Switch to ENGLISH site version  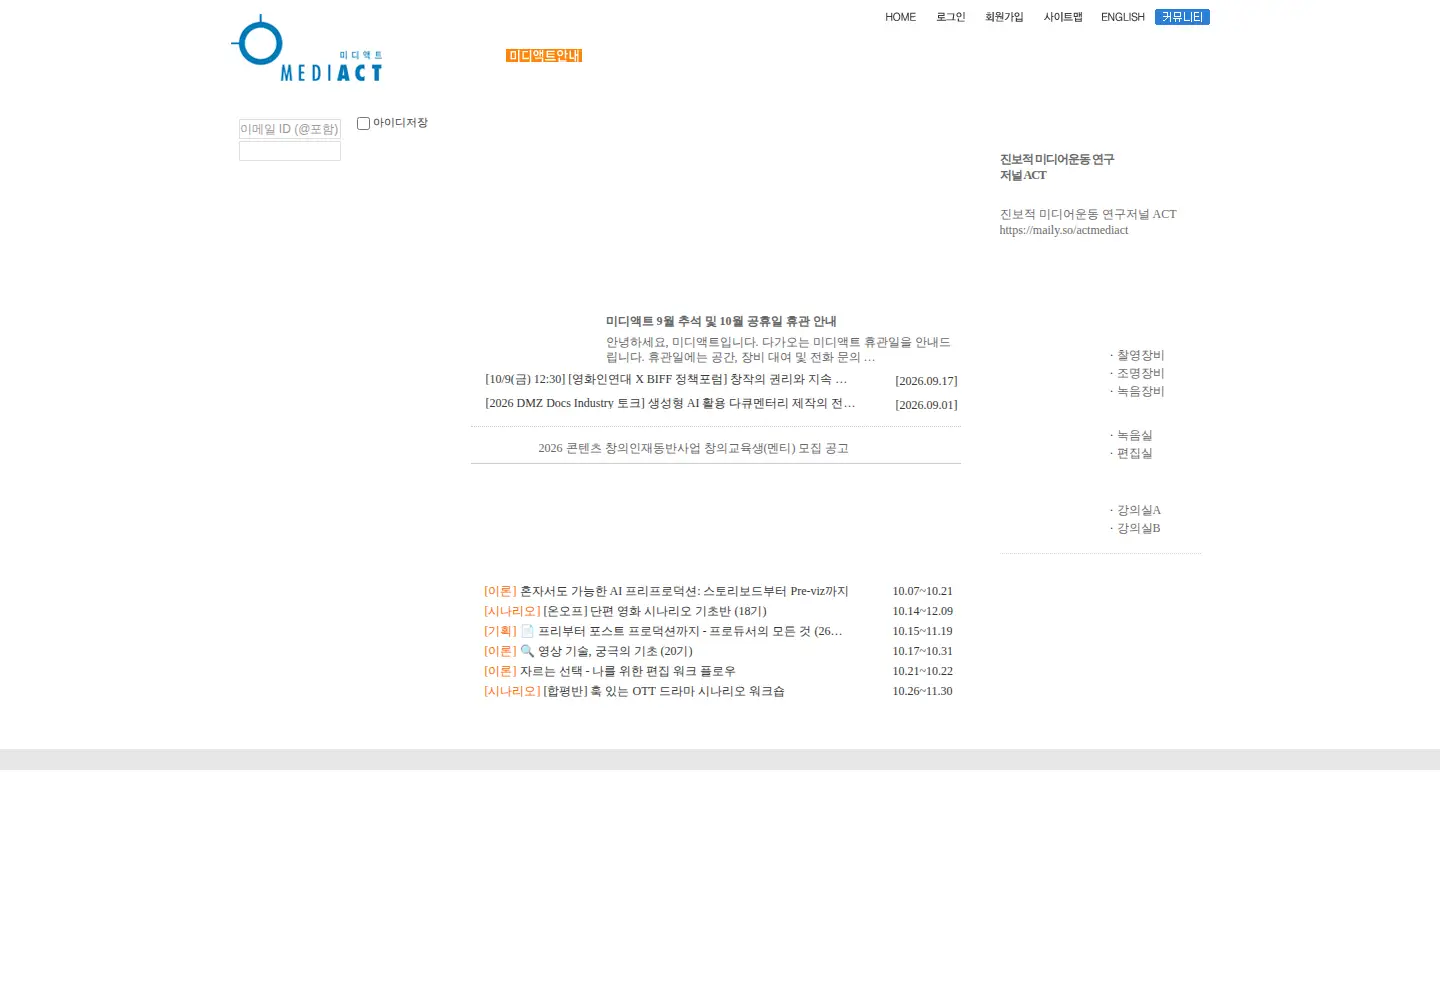(x=1123, y=17)
